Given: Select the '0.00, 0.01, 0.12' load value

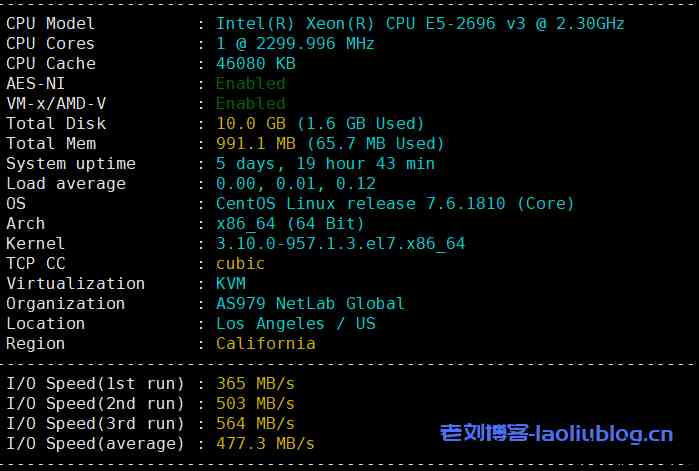Looking at the screenshot, I should [x=296, y=184].
